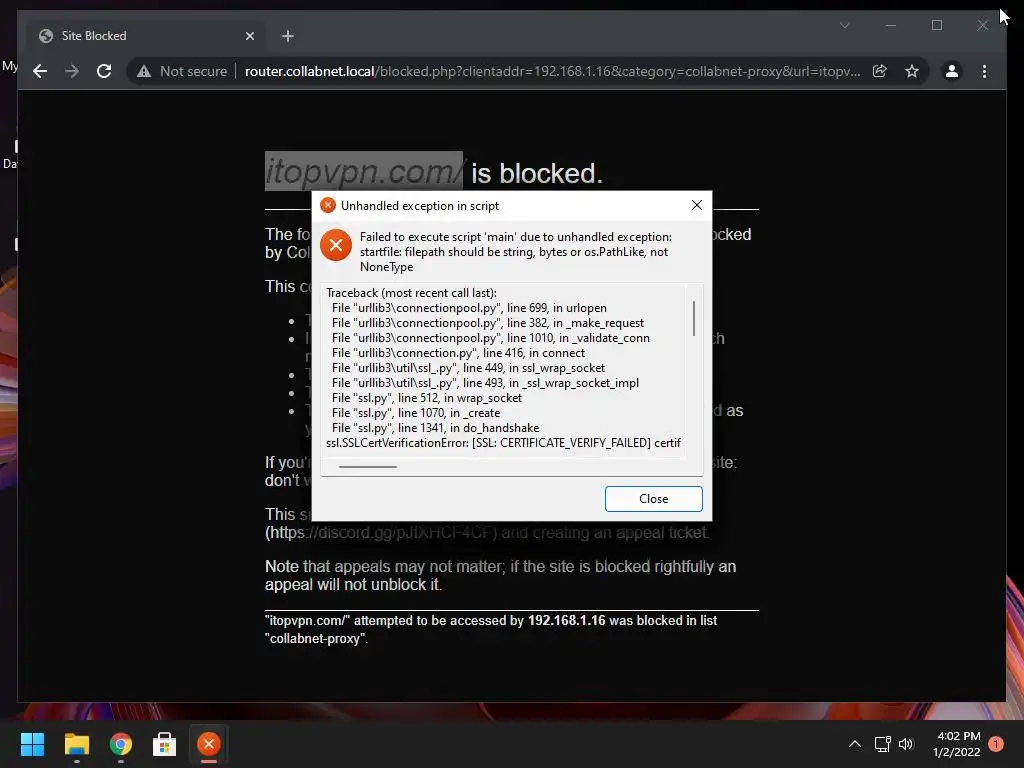Image resolution: width=1024 pixels, height=768 pixels.
Task: Click the Chrome taskbar icon
Action: point(121,744)
